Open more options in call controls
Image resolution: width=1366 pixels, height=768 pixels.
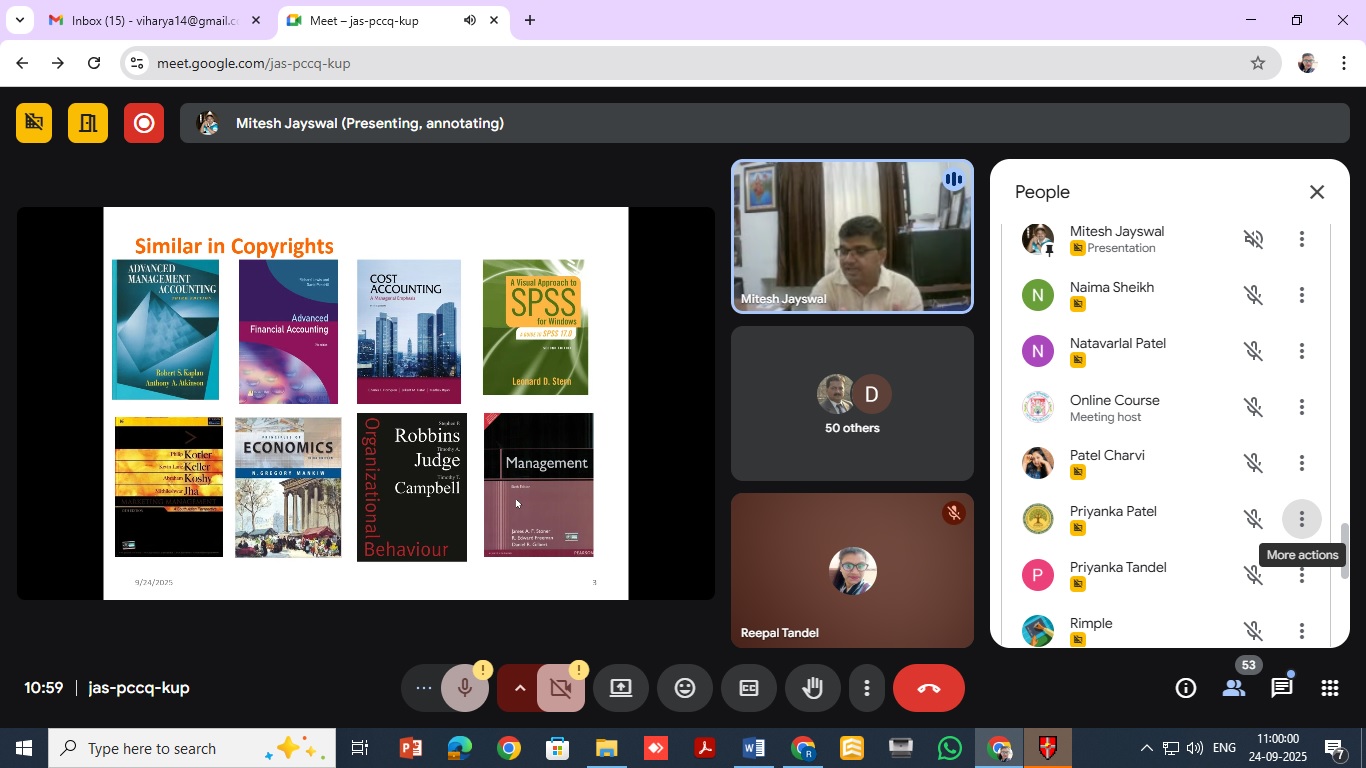(866, 688)
